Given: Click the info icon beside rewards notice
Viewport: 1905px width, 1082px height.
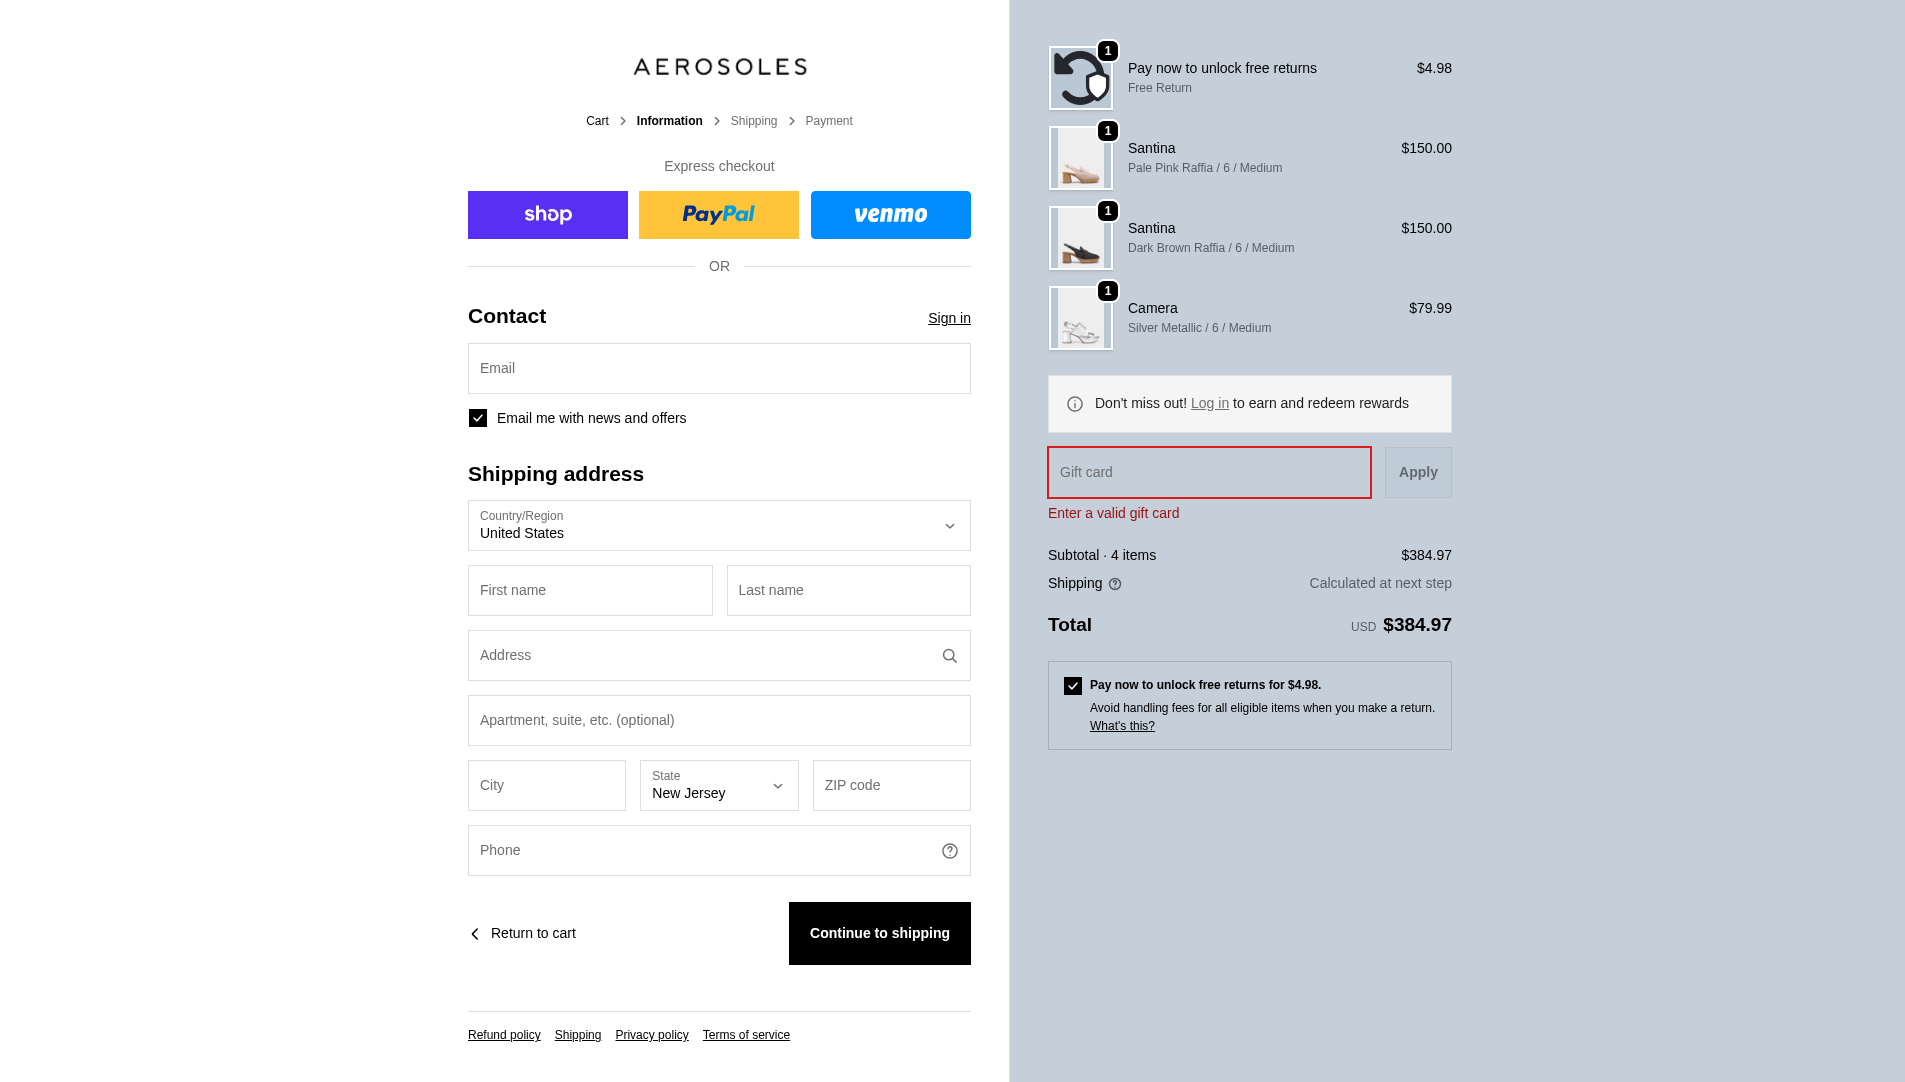Looking at the screenshot, I should click(x=1075, y=404).
